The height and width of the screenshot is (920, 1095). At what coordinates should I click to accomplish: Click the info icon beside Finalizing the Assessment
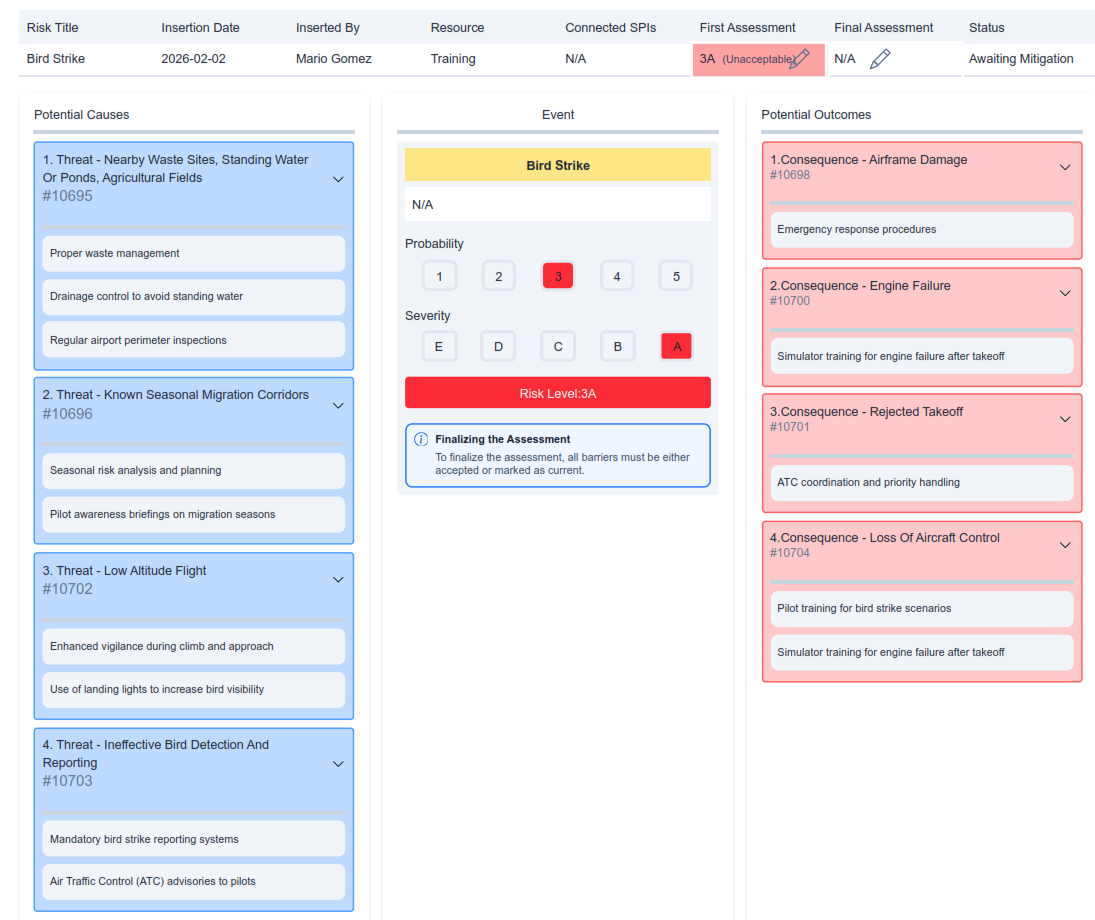pos(421,439)
